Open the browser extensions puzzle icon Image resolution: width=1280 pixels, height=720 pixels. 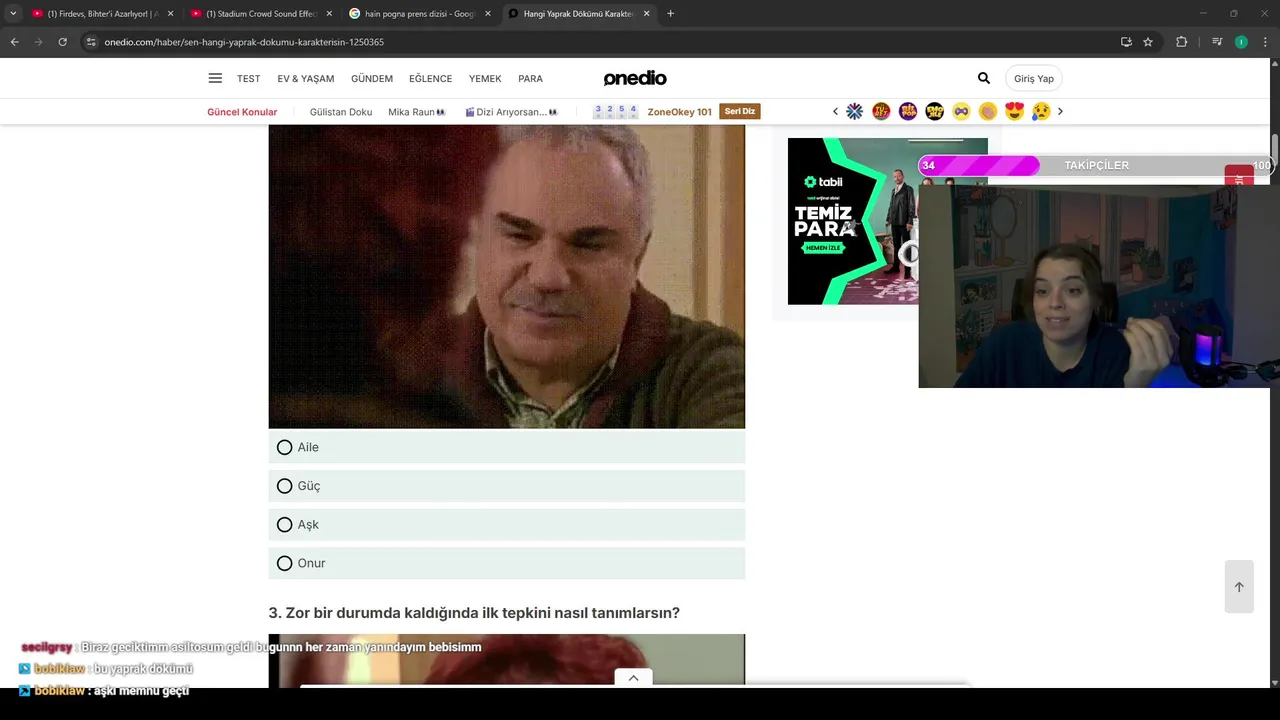tap(1181, 42)
